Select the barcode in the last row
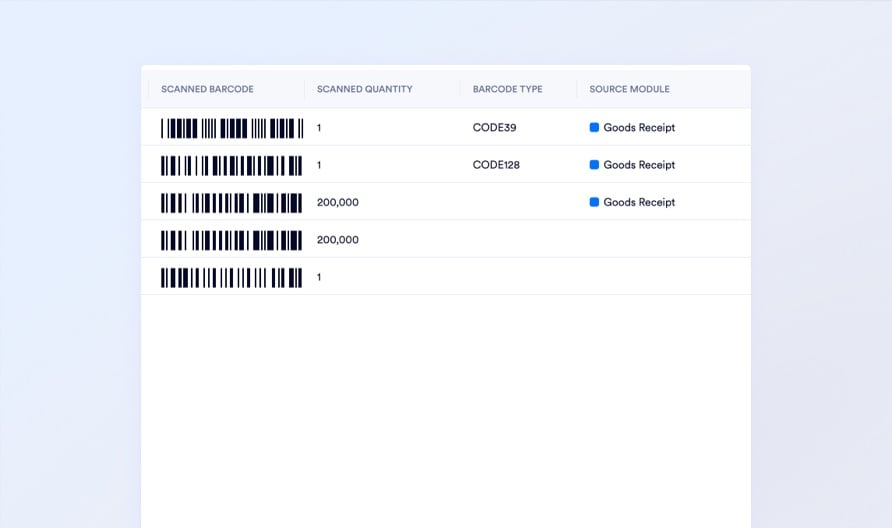Viewport: 892px width, 528px height. click(232, 278)
